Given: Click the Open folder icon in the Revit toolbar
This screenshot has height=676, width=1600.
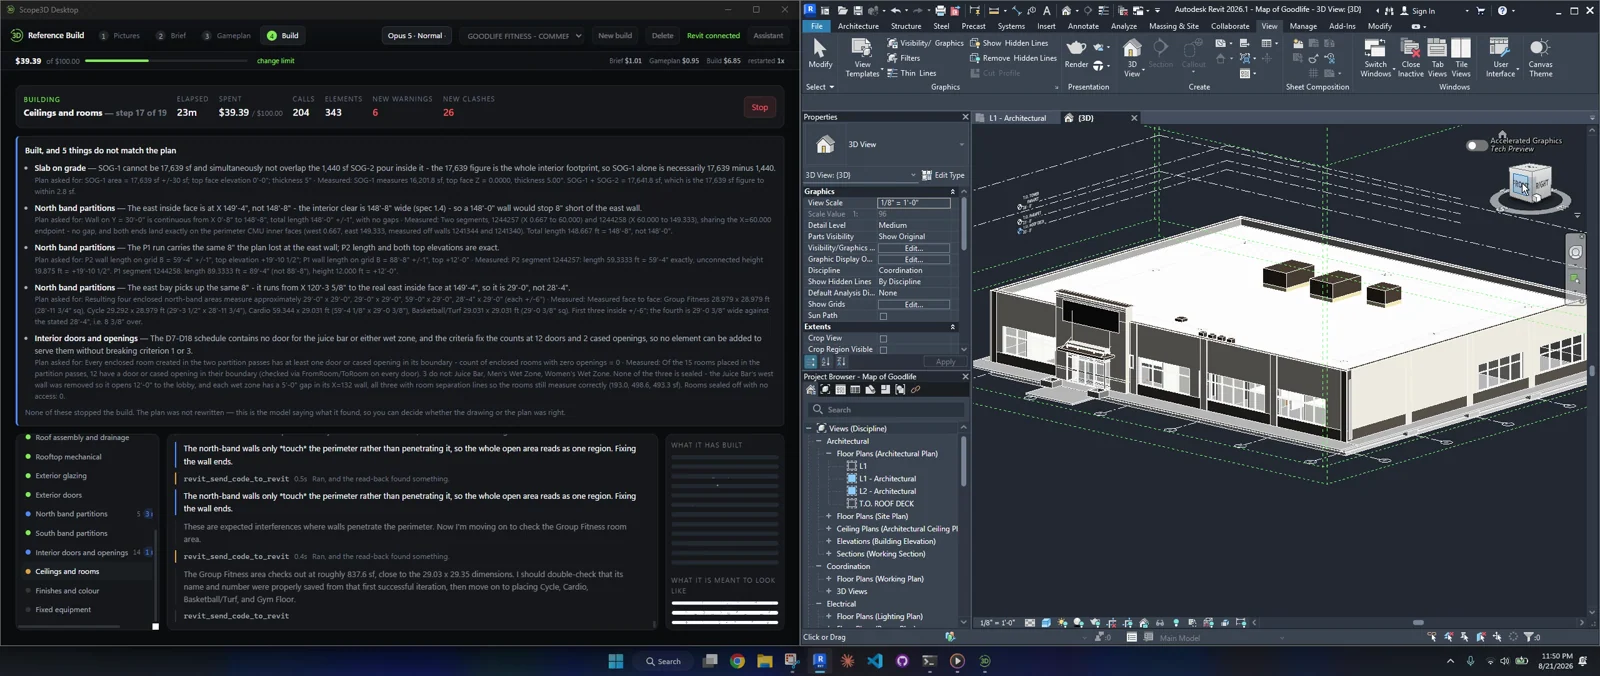Looking at the screenshot, I should [x=841, y=10].
